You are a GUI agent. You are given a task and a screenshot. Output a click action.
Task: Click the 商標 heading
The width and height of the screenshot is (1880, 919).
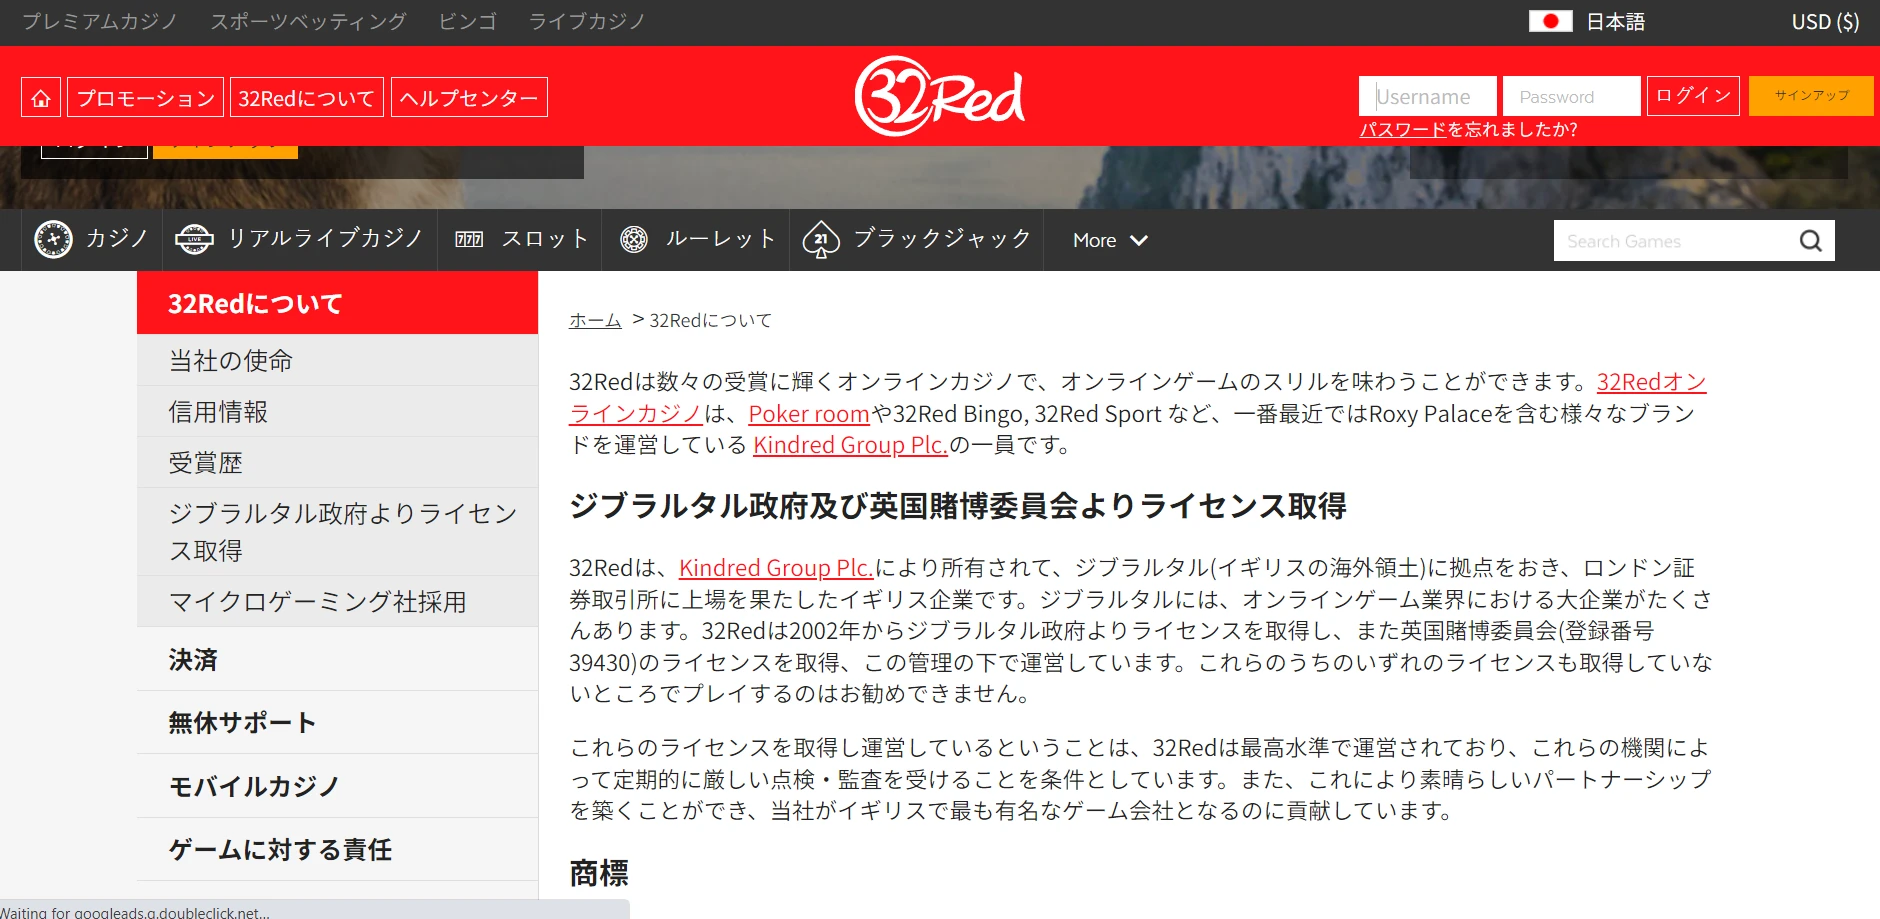click(599, 873)
